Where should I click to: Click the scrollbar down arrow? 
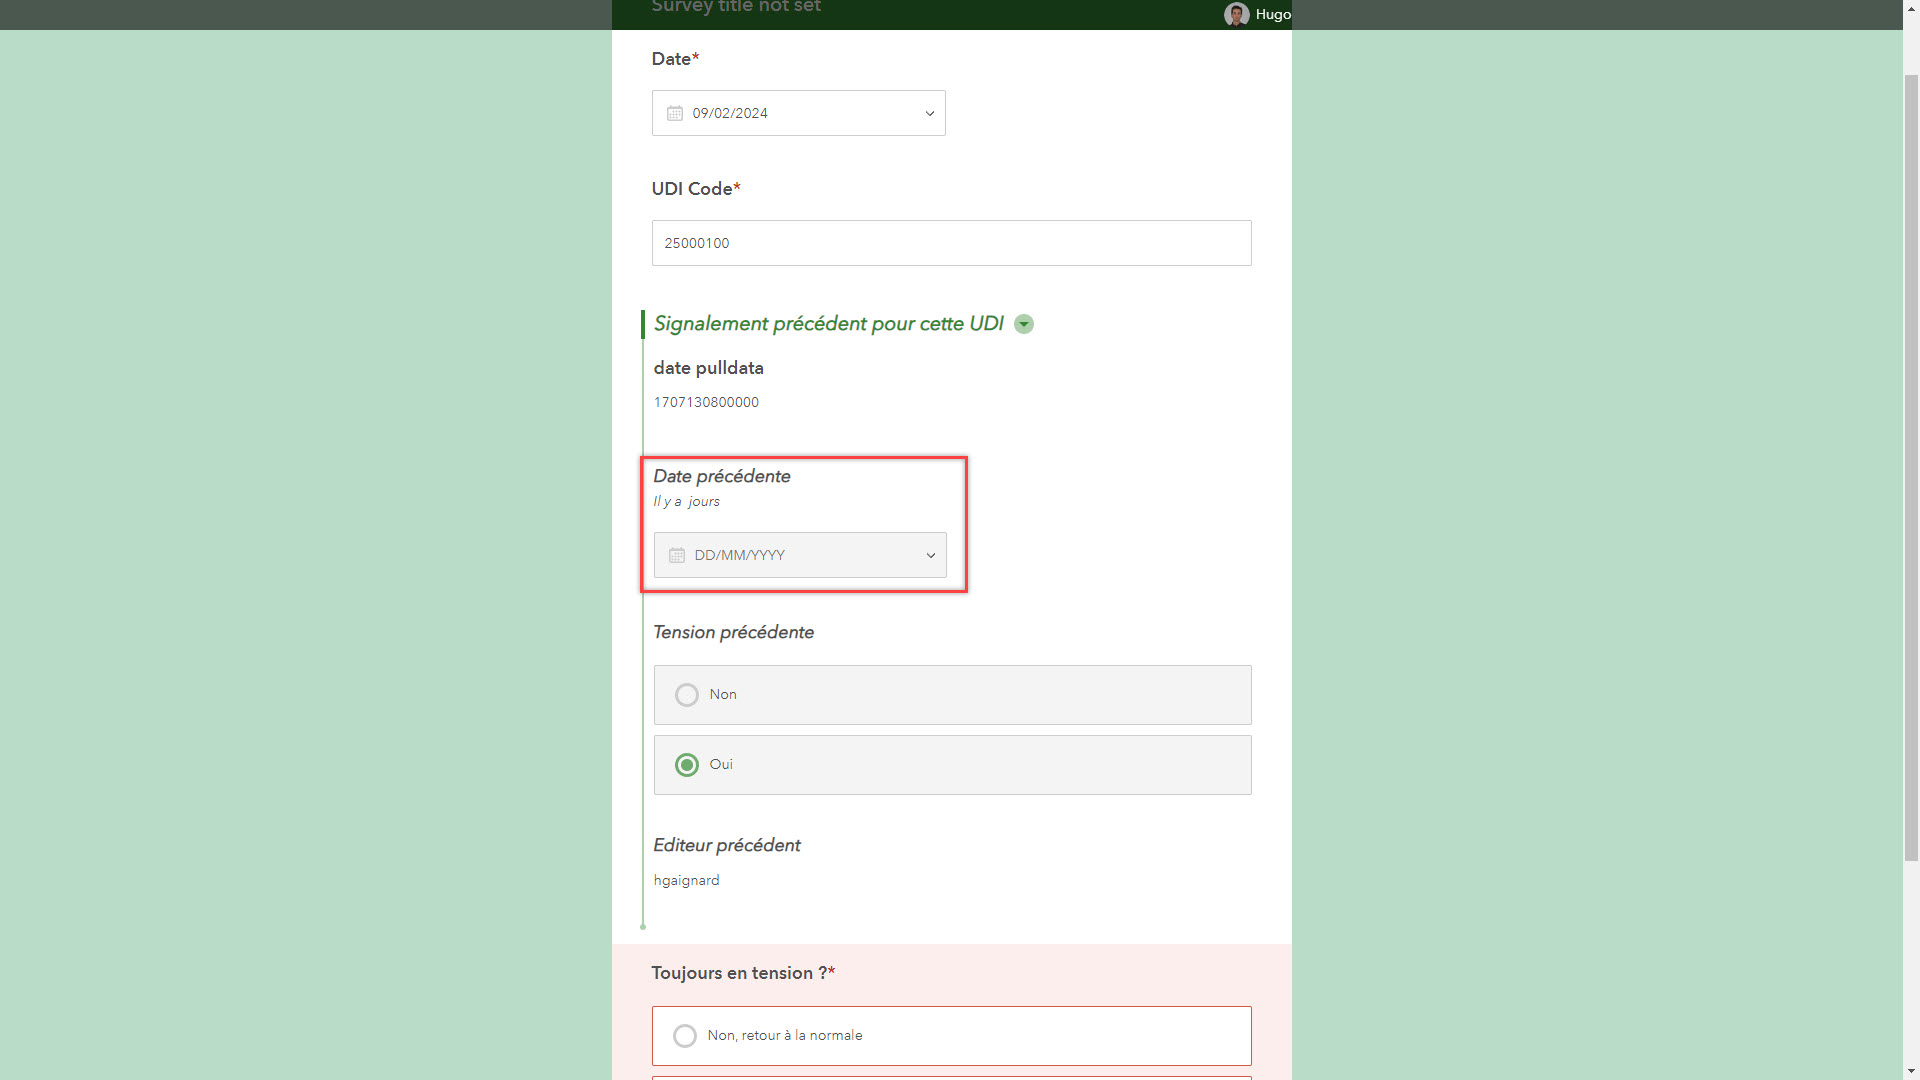click(x=1911, y=1072)
